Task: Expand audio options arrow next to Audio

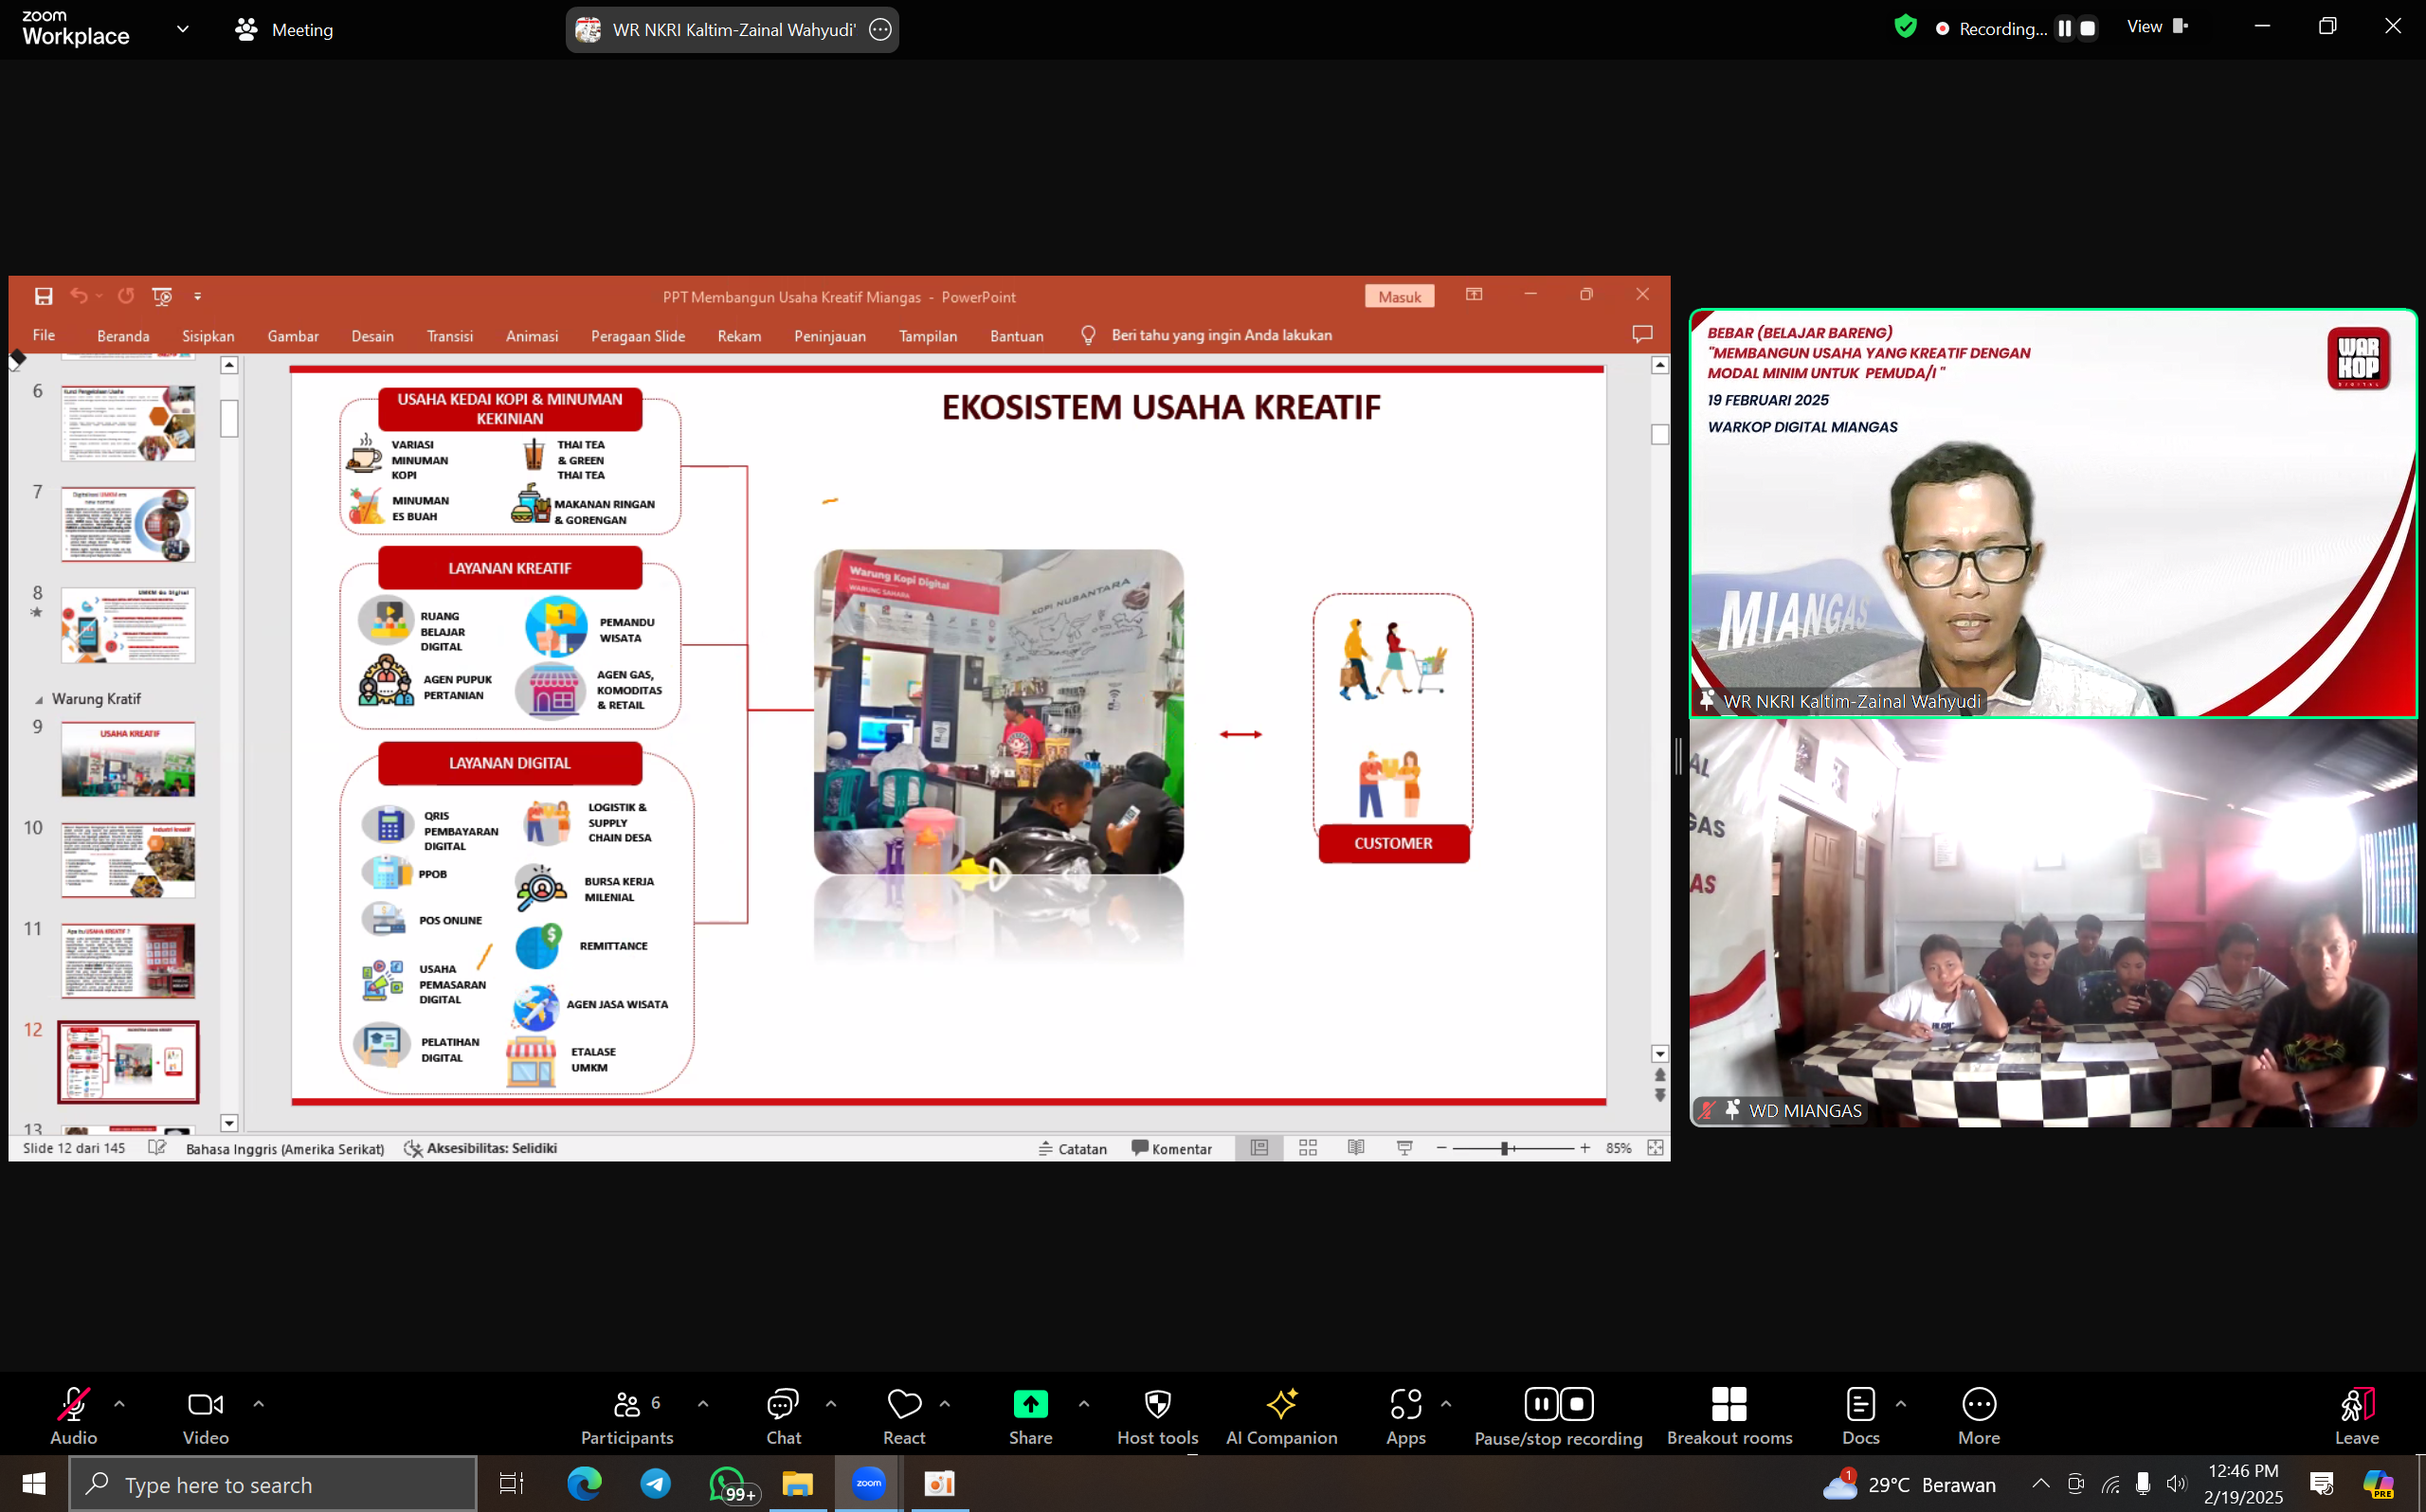Action: click(x=120, y=1404)
